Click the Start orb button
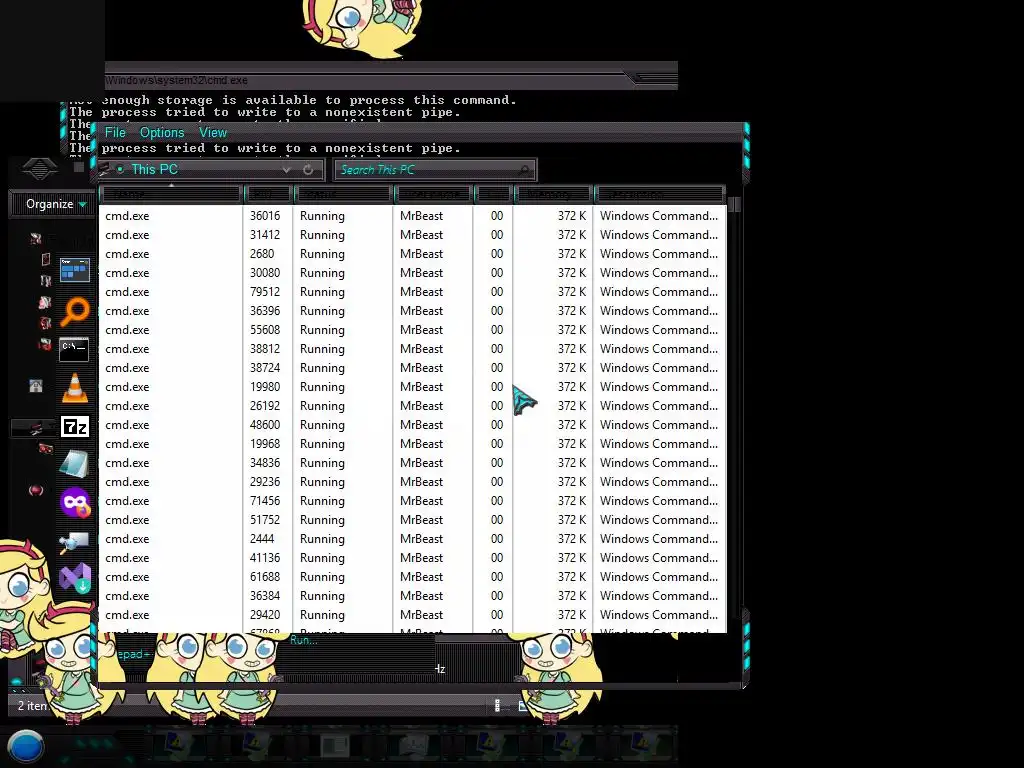The image size is (1024, 768). pos(25,747)
